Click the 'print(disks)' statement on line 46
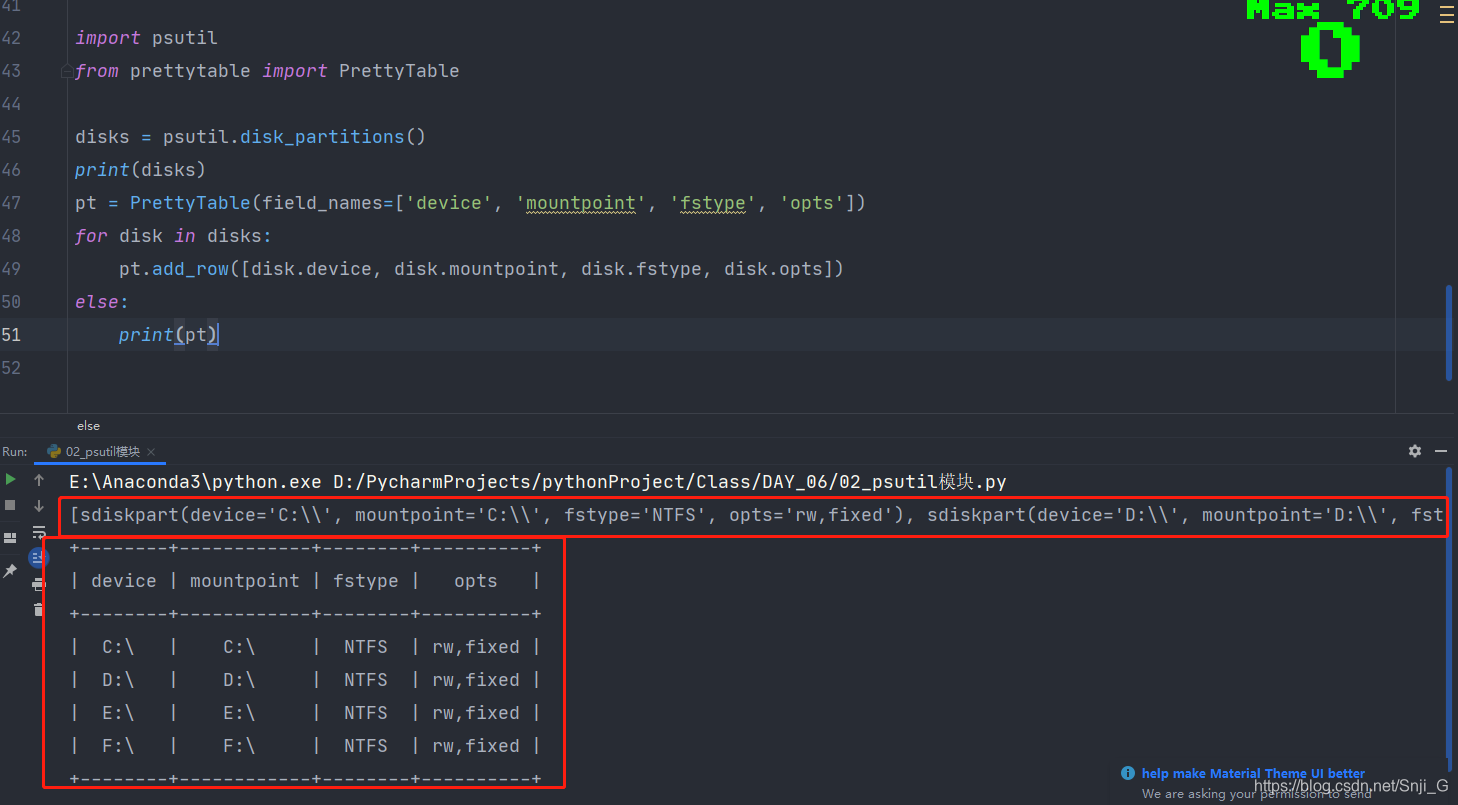Viewport: 1458px width, 805px height. click(x=140, y=170)
